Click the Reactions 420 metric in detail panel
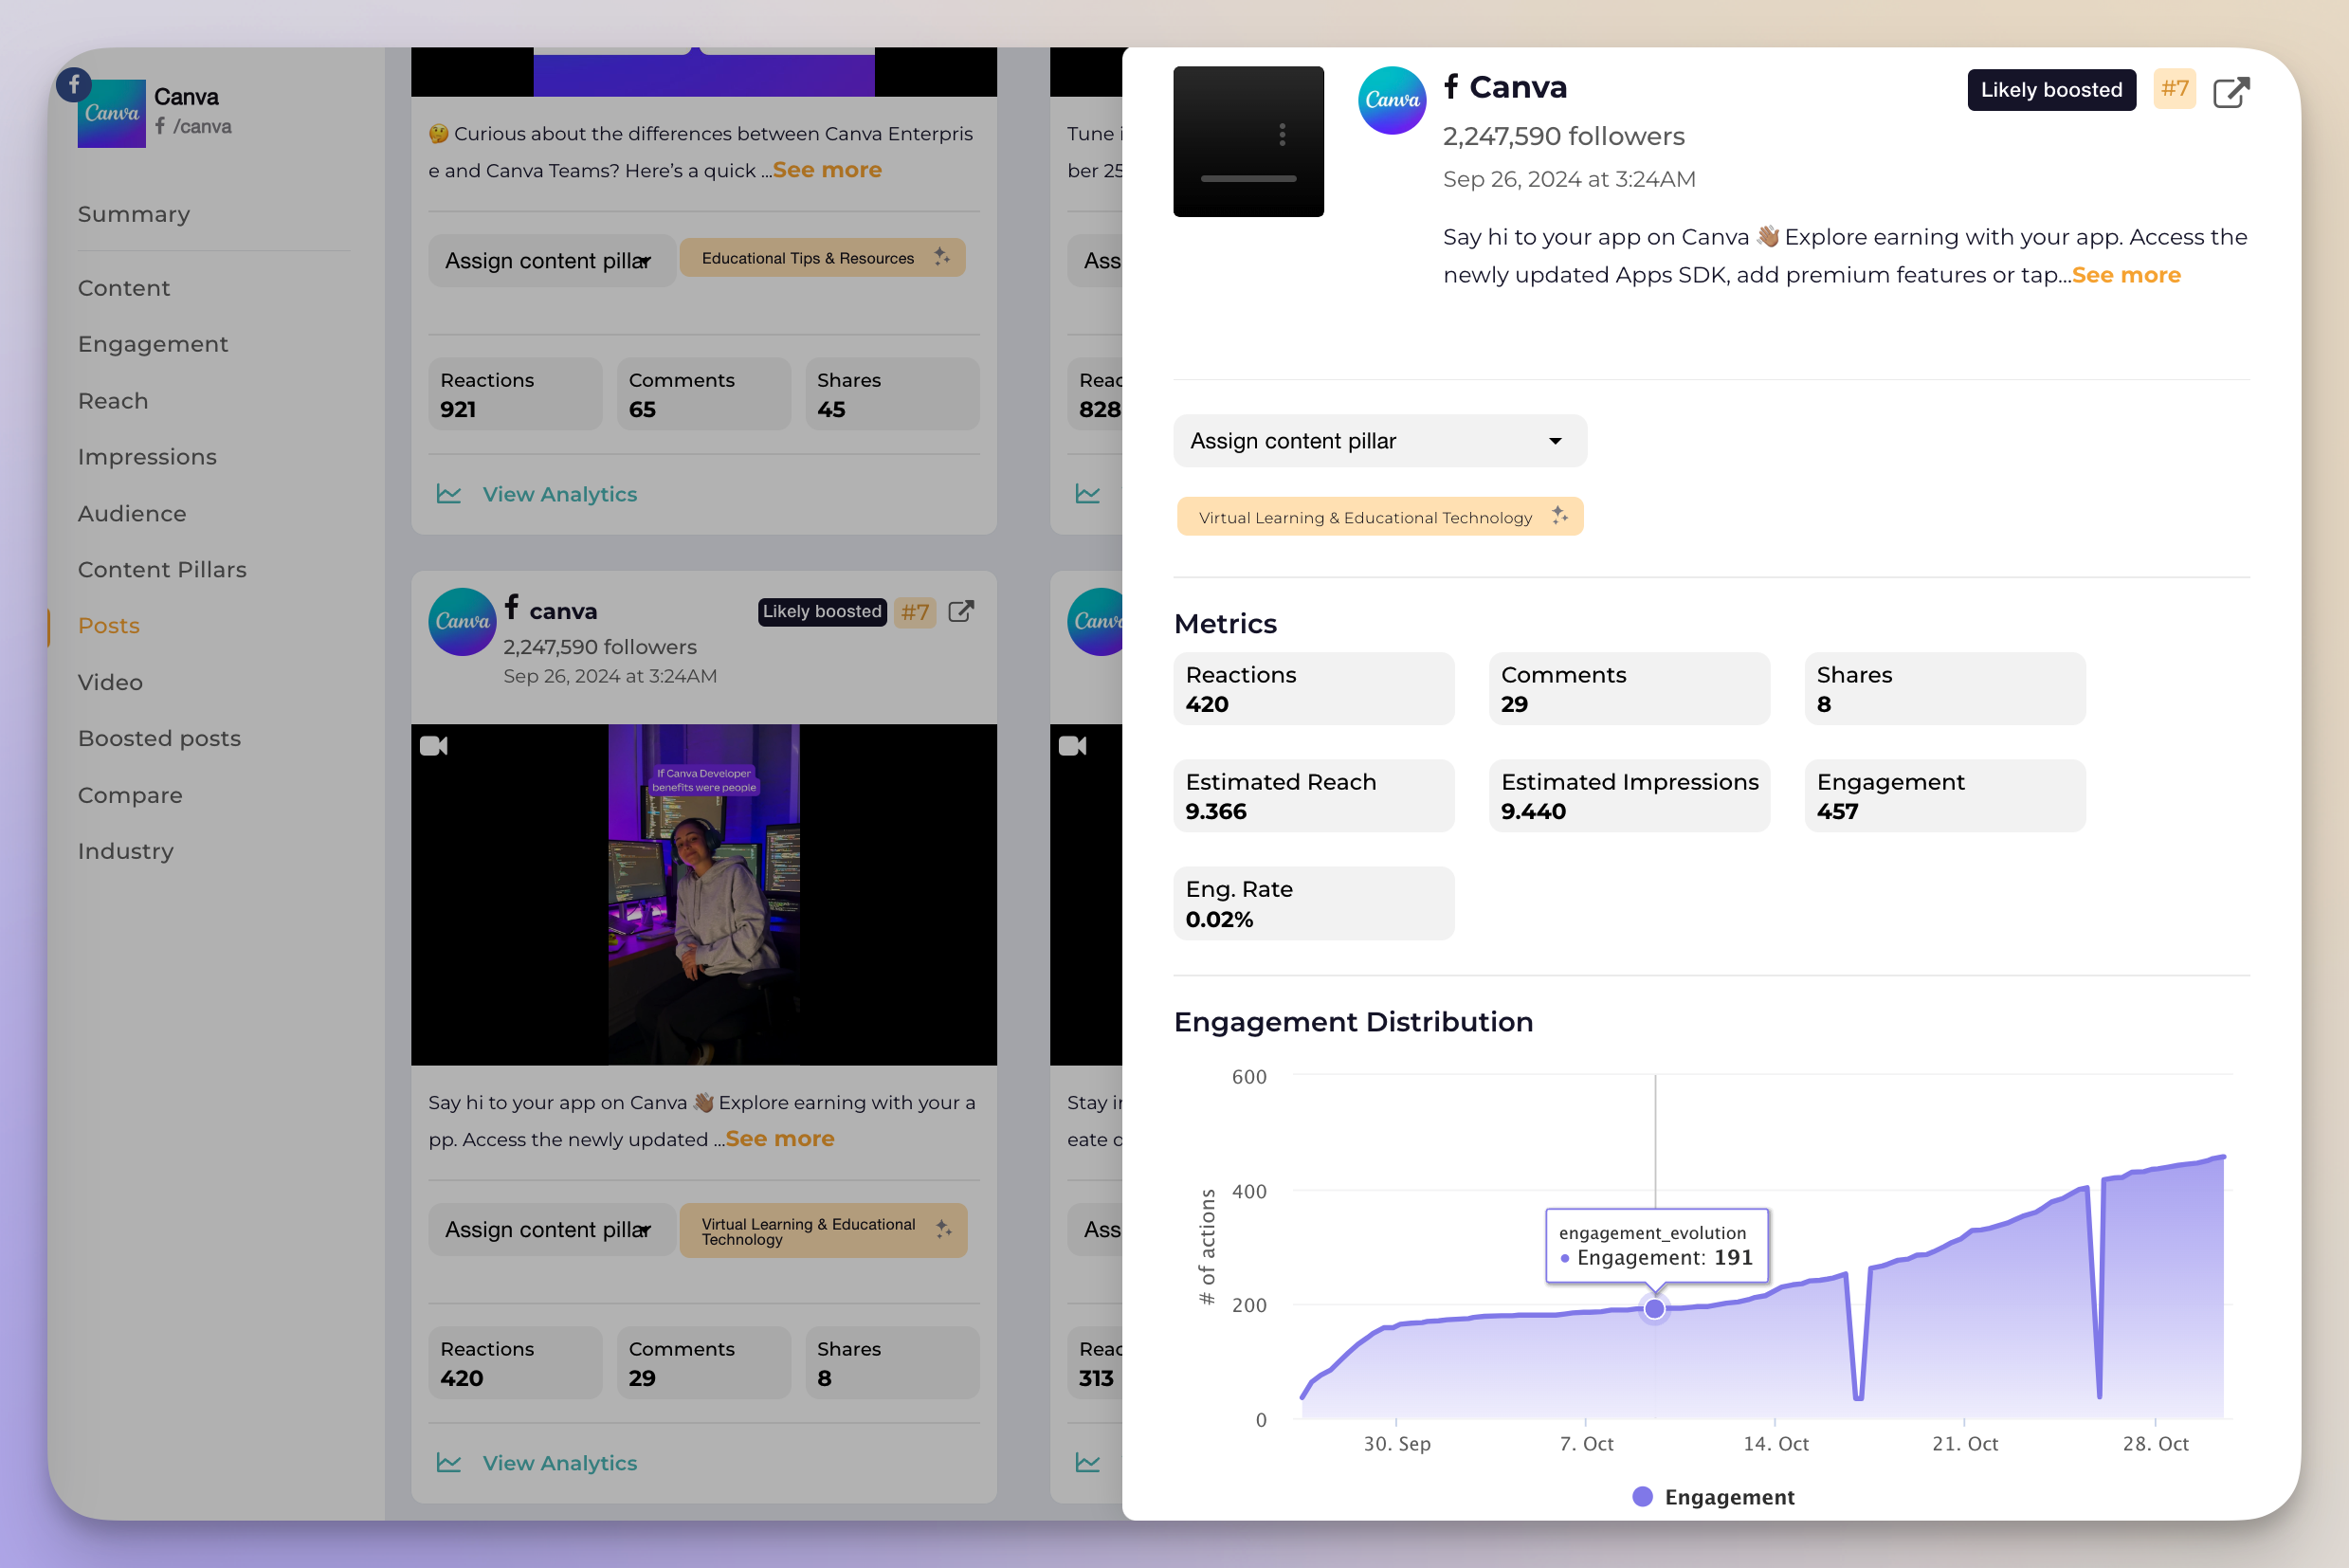Image resolution: width=2349 pixels, height=1568 pixels. coord(1314,689)
